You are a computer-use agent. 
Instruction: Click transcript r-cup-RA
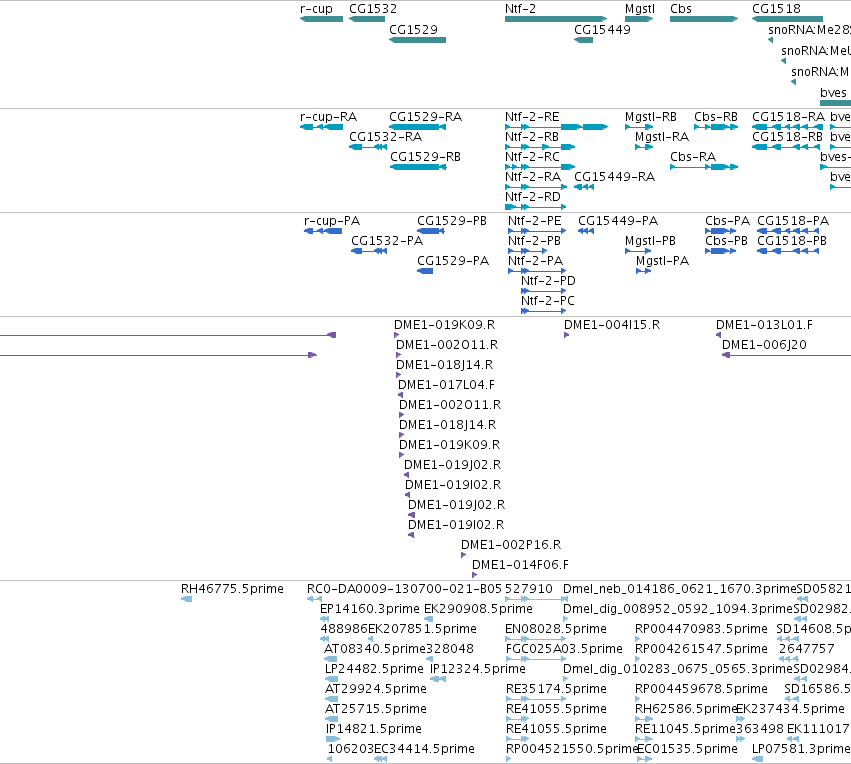pyautogui.click(x=328, y=117)
